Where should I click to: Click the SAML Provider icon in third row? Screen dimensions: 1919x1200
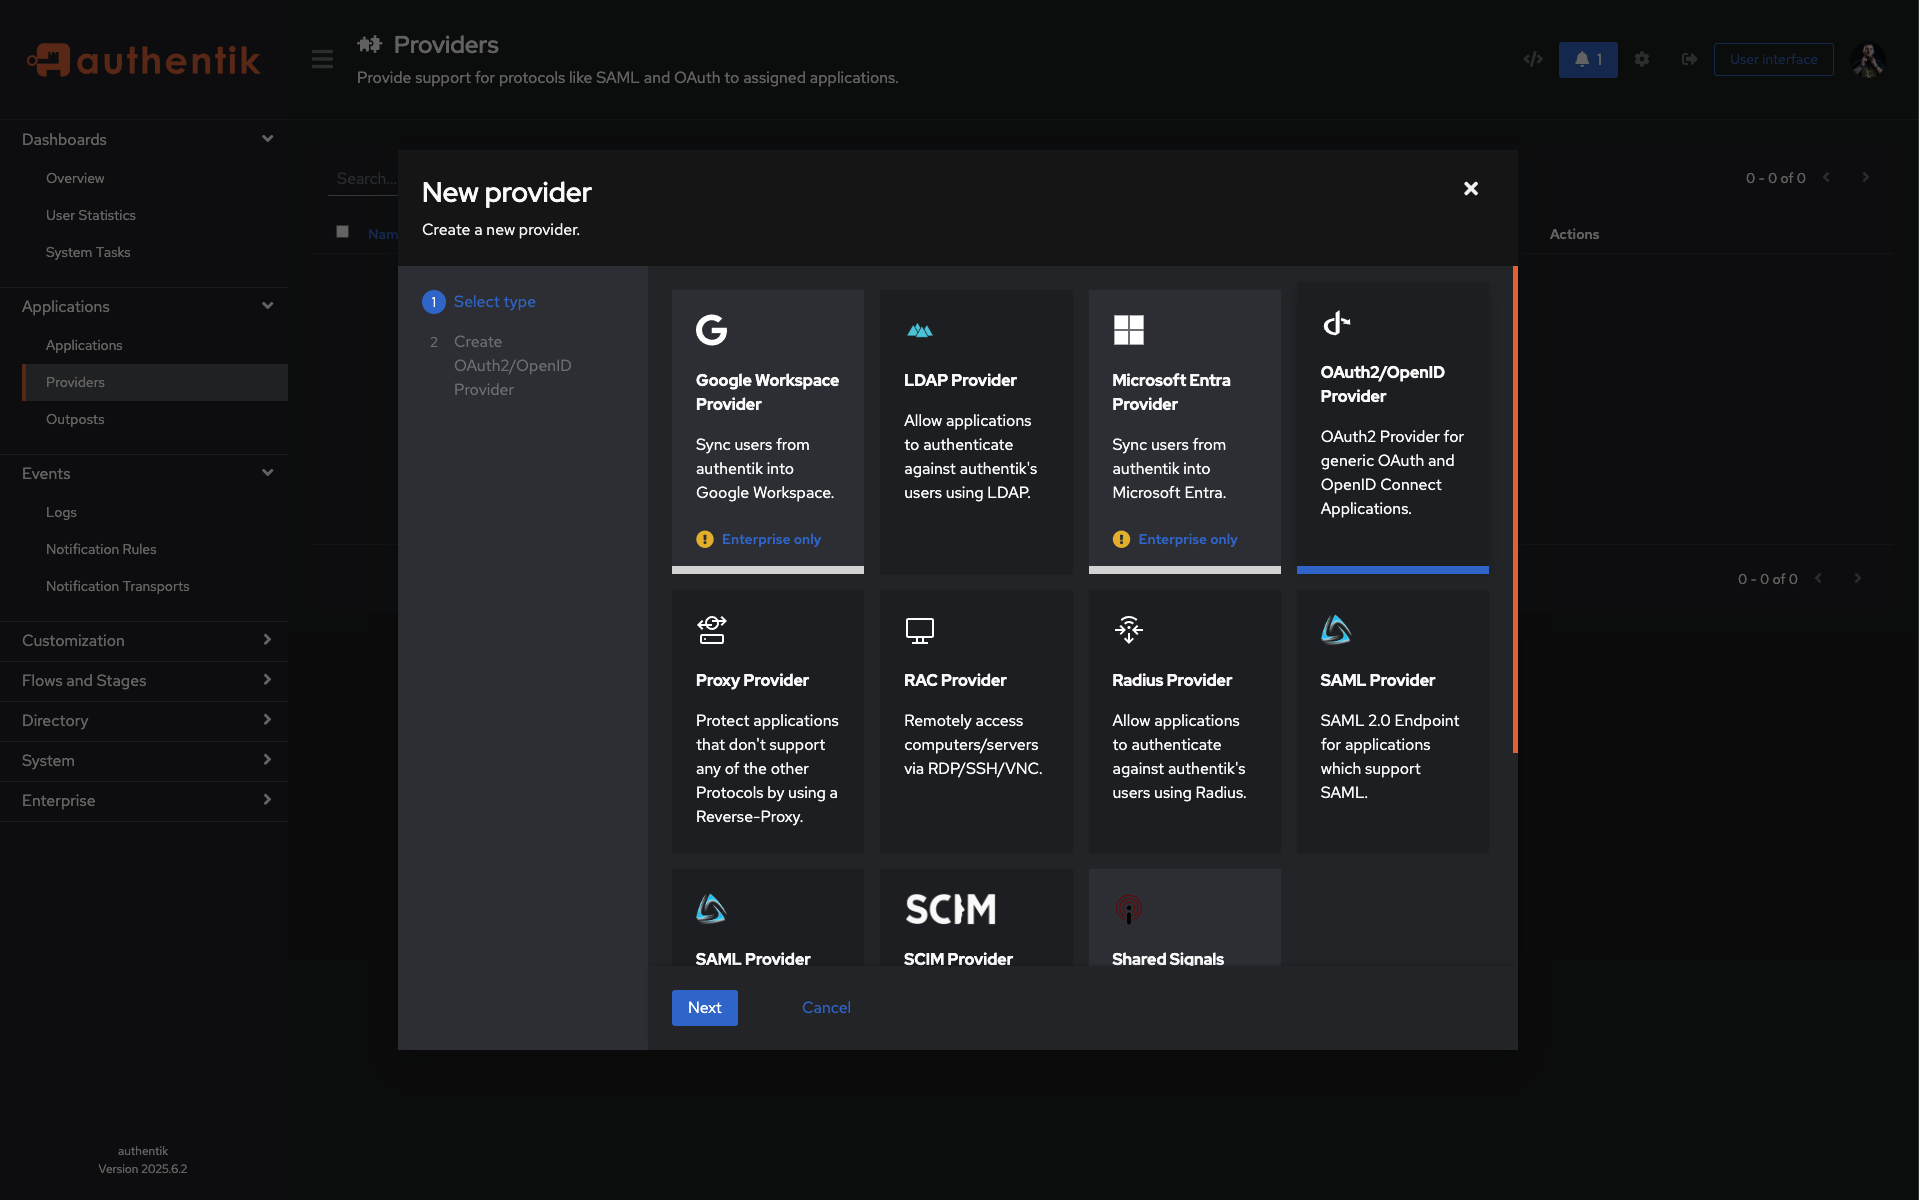711,908
